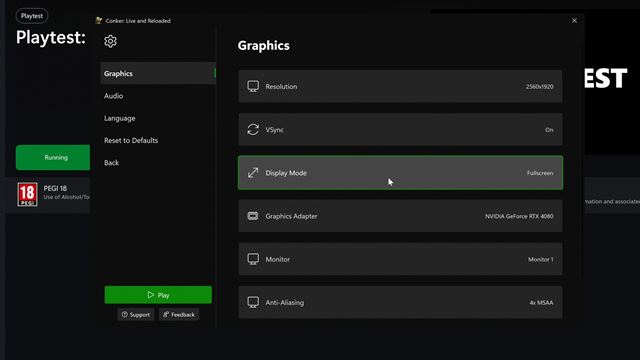Open the Language settings tab
The height and width of the screenshot is (360, 640).
[x=158, y=118]
